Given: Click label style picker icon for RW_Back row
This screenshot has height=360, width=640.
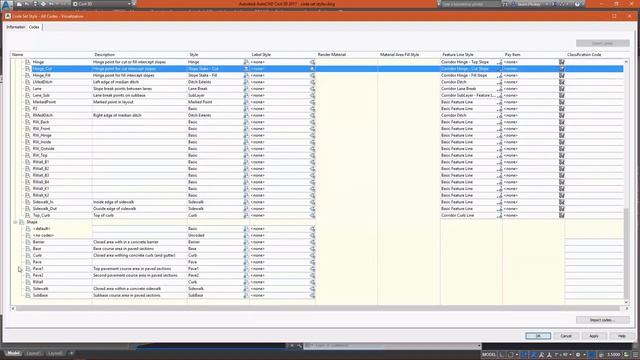Looking at the screenshot, I should [312, 122].
